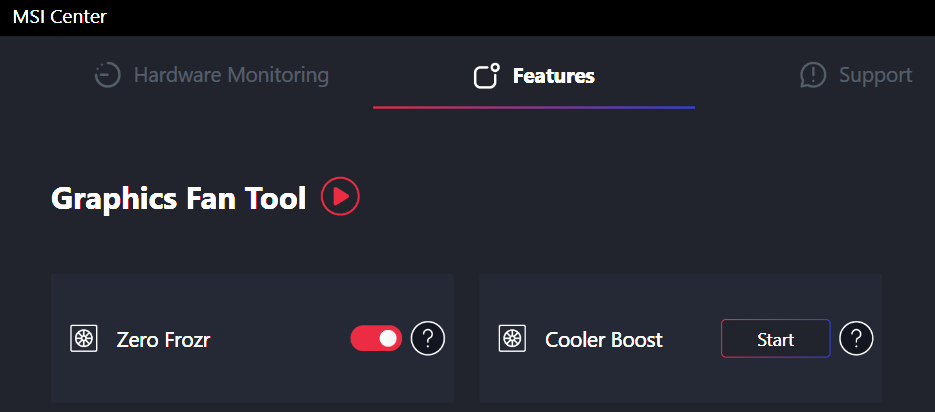Open the Hardware Monitoring tab
The image size is (935, 412).
(212, 76)
